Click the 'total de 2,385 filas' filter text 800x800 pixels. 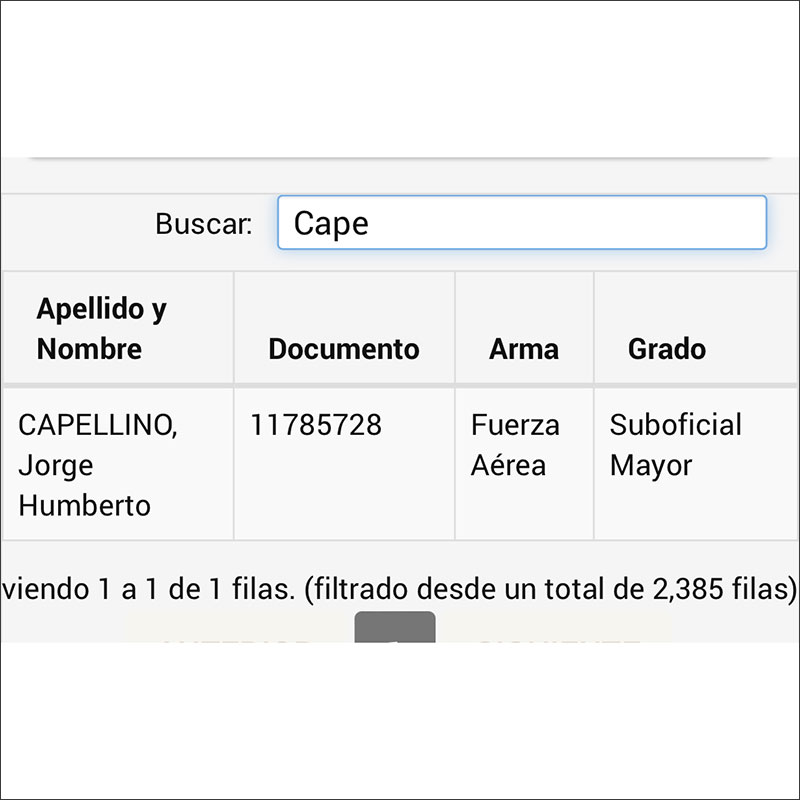click(x=690, y=590)
